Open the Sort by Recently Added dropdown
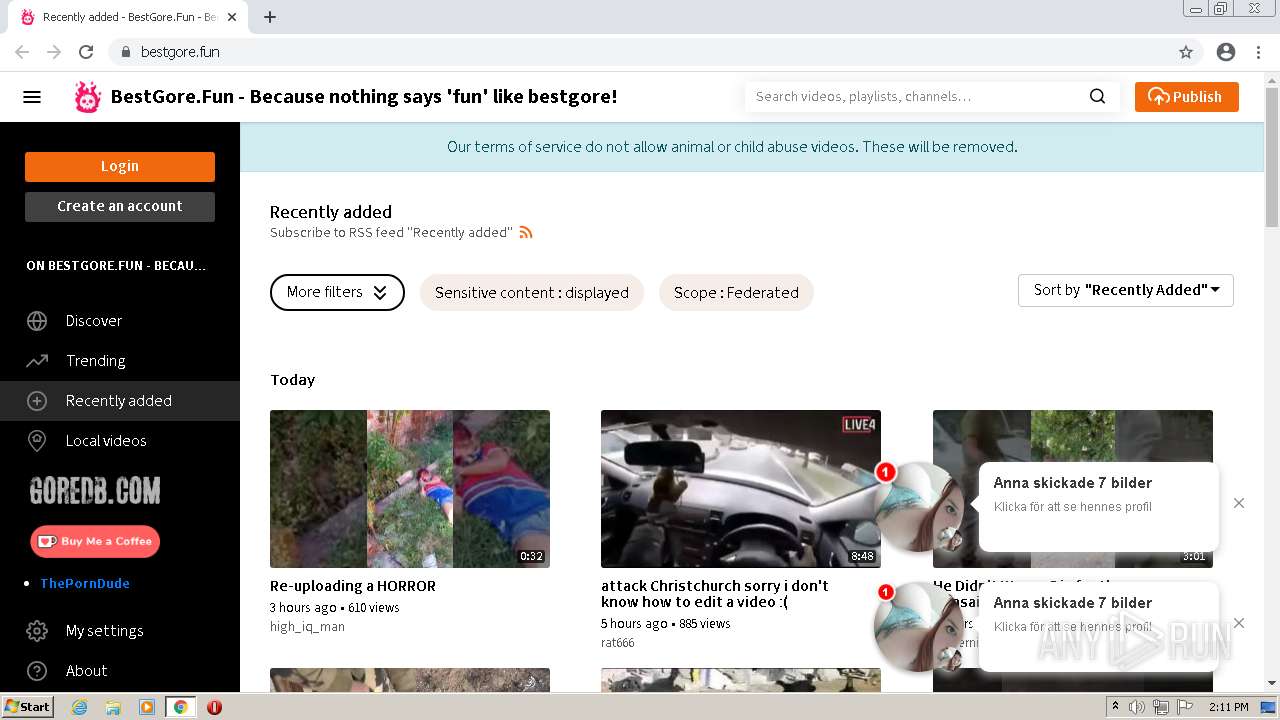 [1126, 290]
